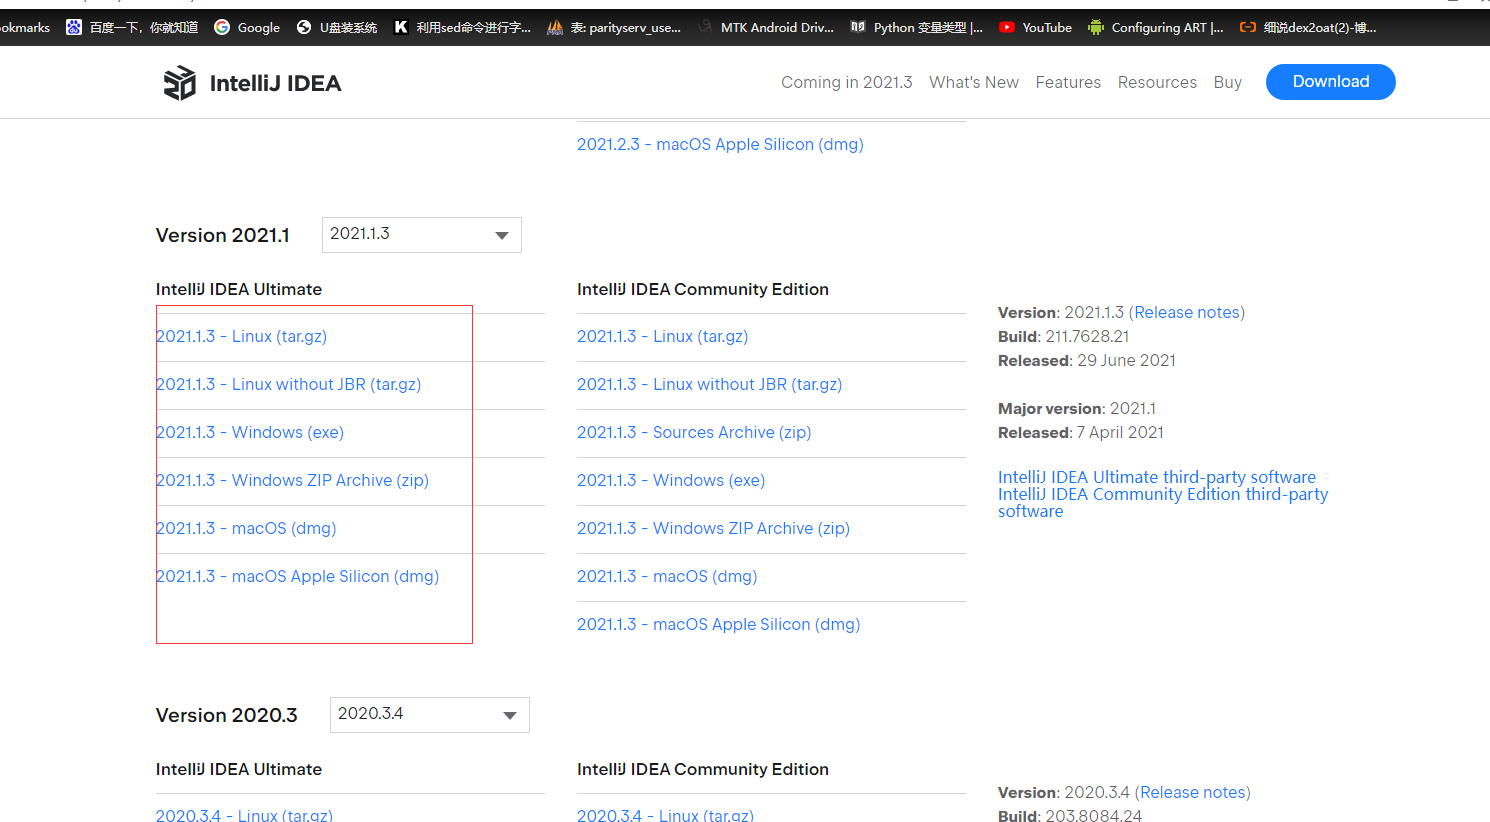Download Ultimate 2021.1.3 Linux without JBR
Viewport: 1490px width, 822px height.
click(x=288, y=384)
